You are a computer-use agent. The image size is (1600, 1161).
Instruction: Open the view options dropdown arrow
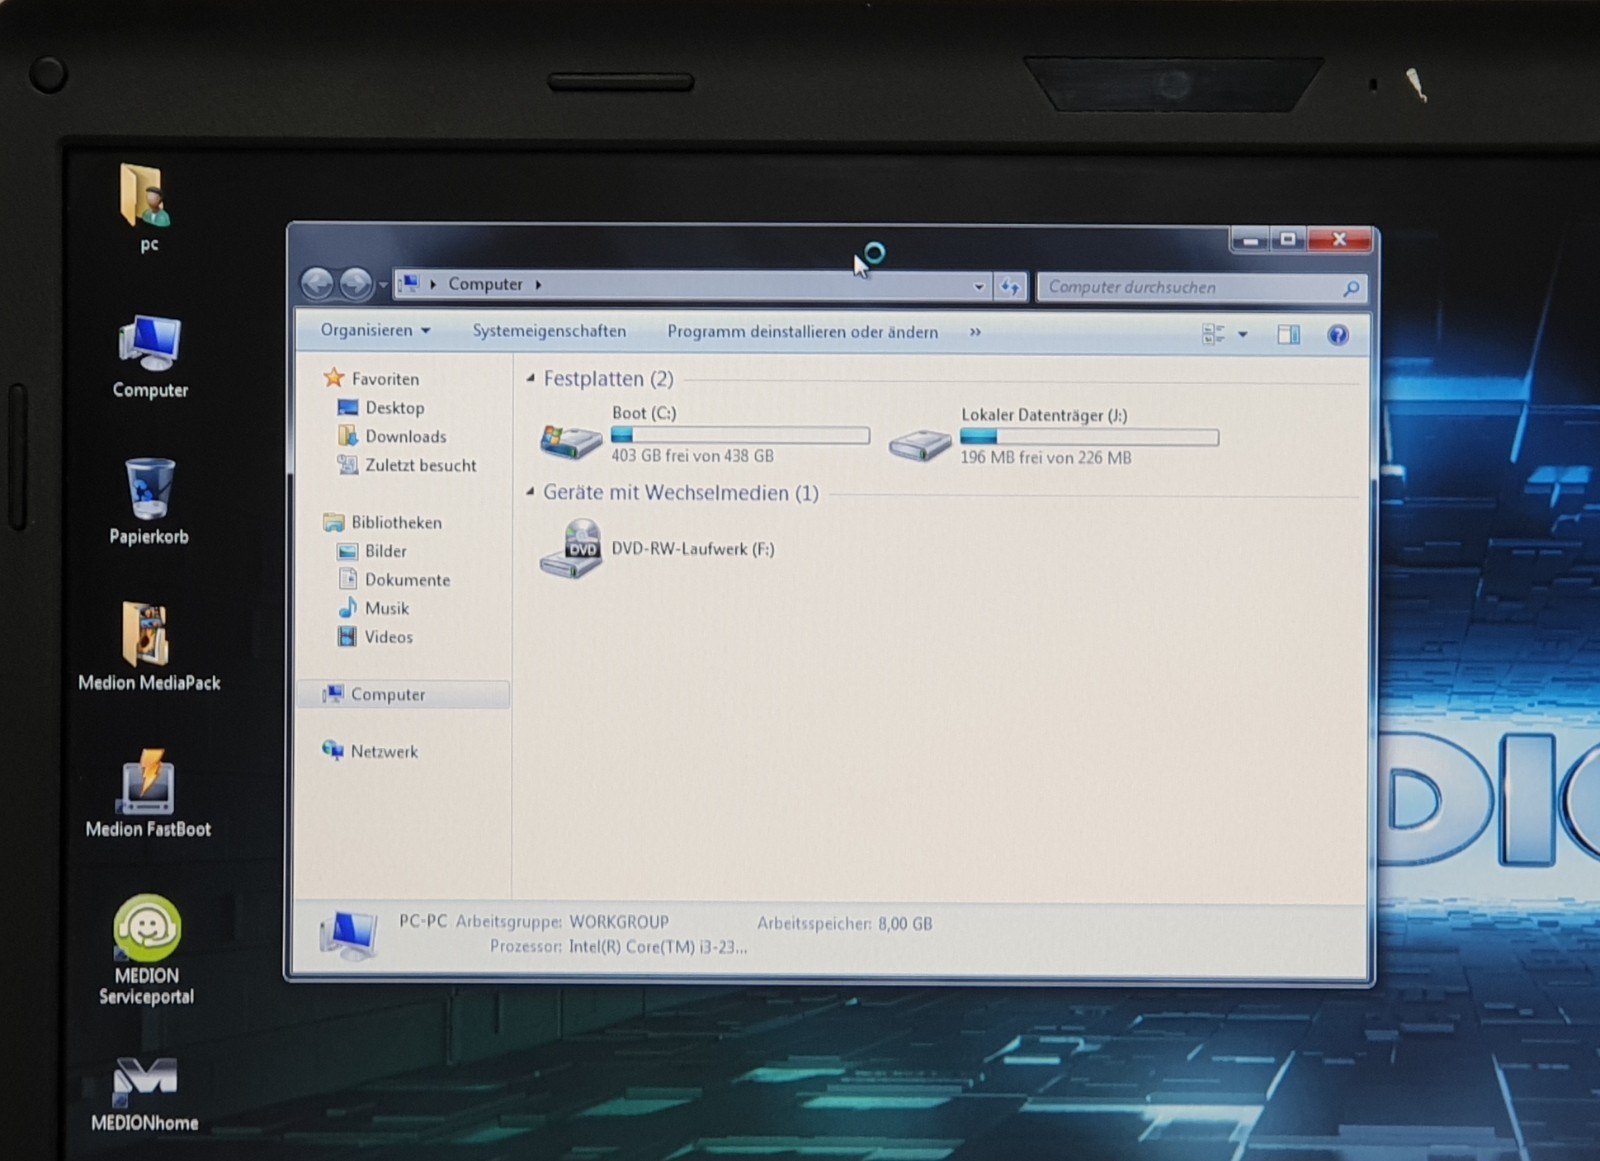coord(1243,334)
